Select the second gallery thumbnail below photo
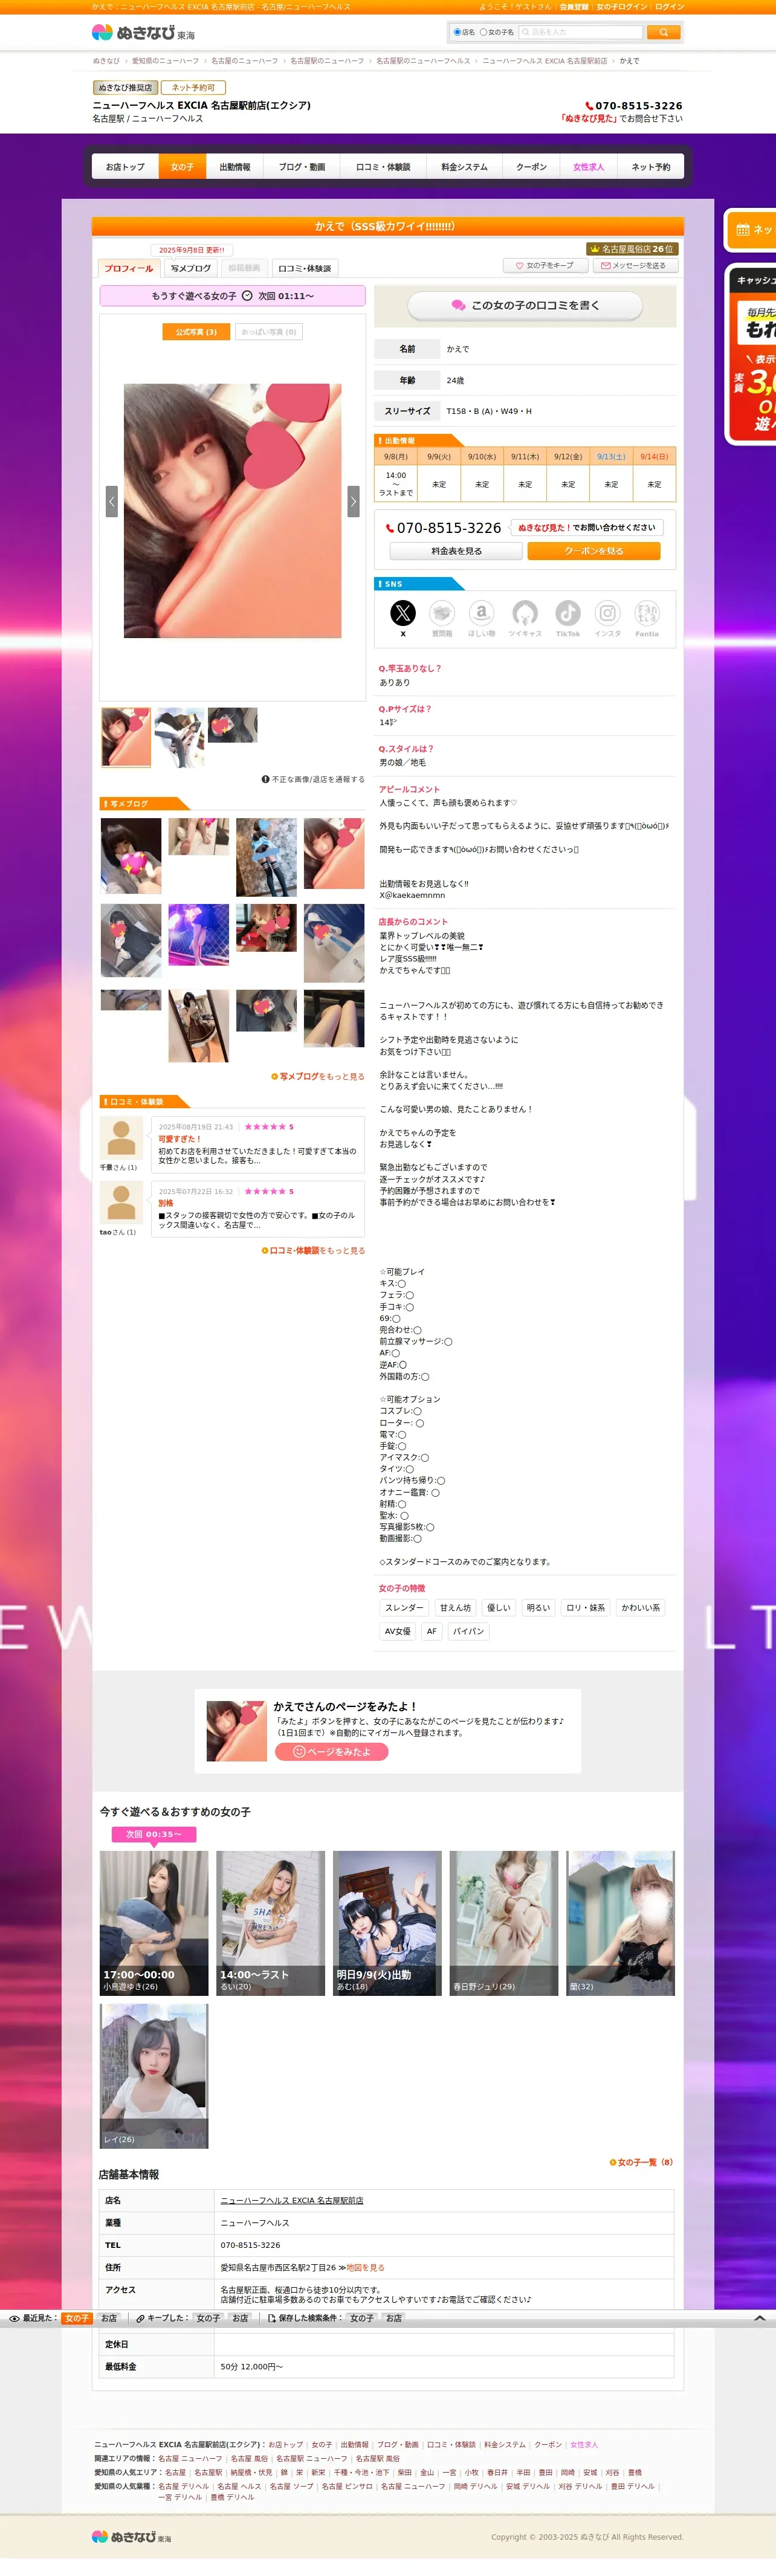 pyautogui.click(x=180, y=737)
